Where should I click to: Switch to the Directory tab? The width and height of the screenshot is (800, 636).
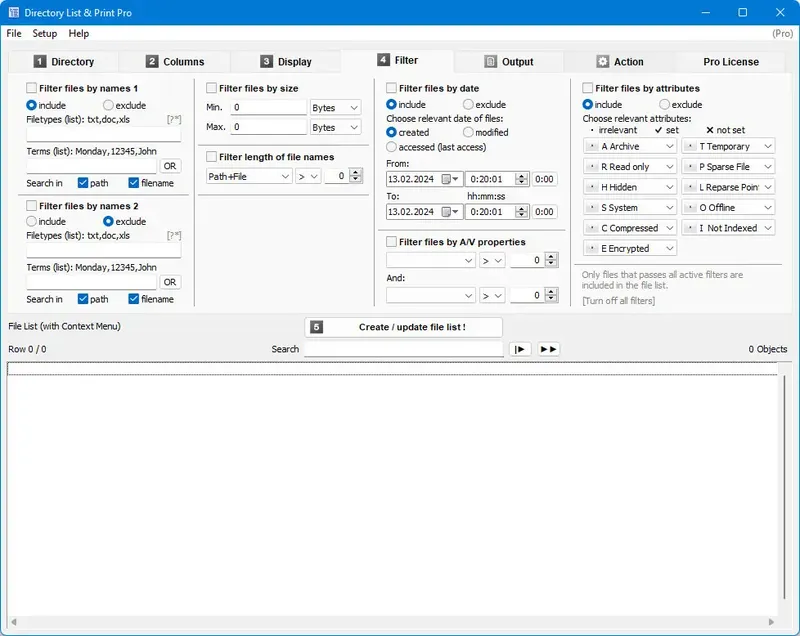tap(64, 62)
